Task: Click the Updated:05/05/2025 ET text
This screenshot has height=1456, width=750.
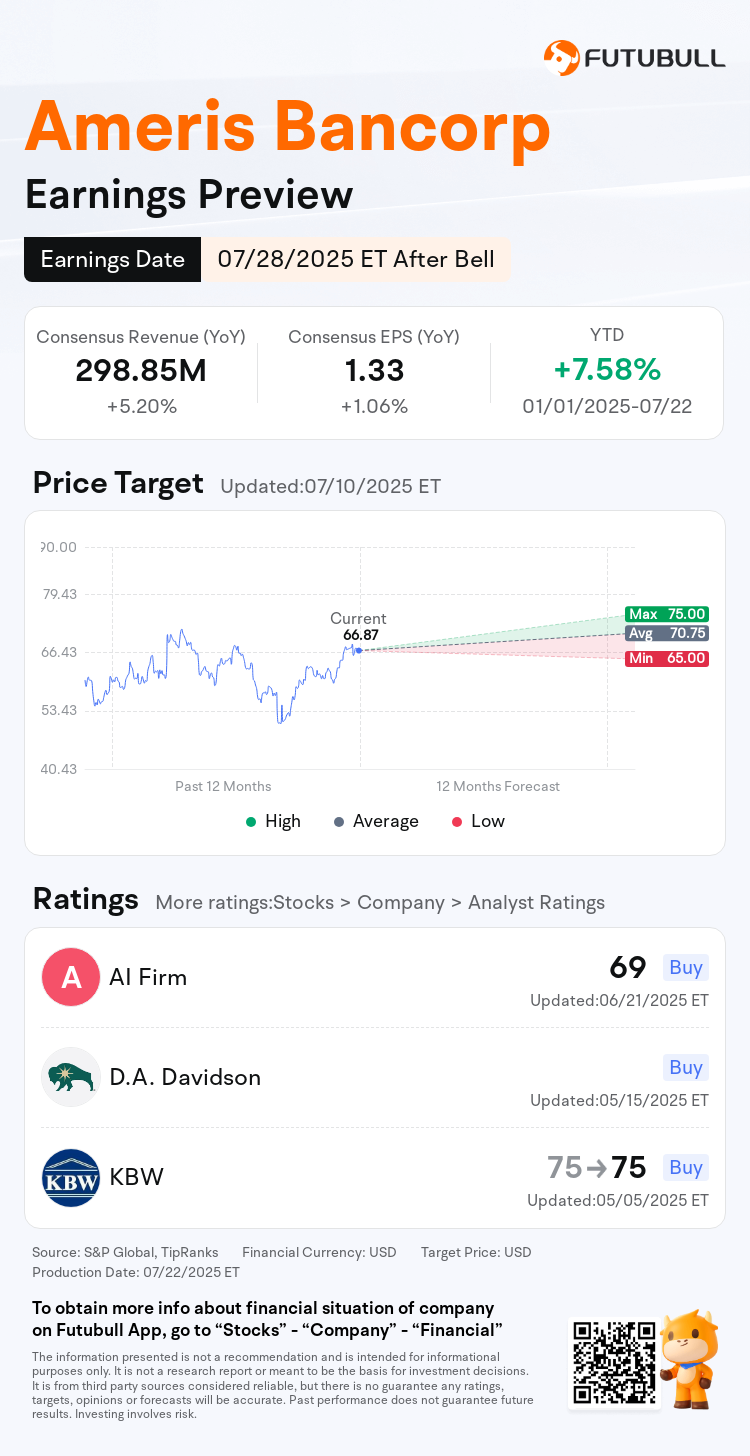Action: pos(619,1200)
